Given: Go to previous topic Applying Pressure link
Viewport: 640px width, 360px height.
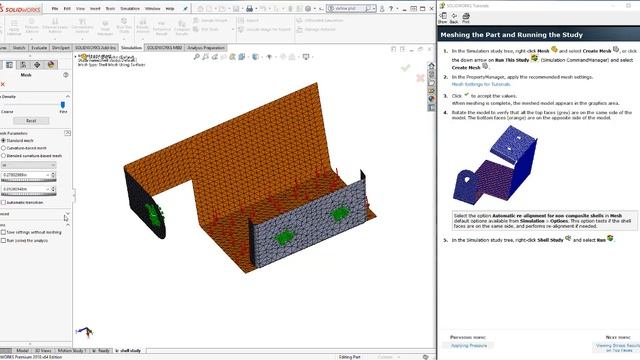Looking at the screenshot, I should [469, 345].
